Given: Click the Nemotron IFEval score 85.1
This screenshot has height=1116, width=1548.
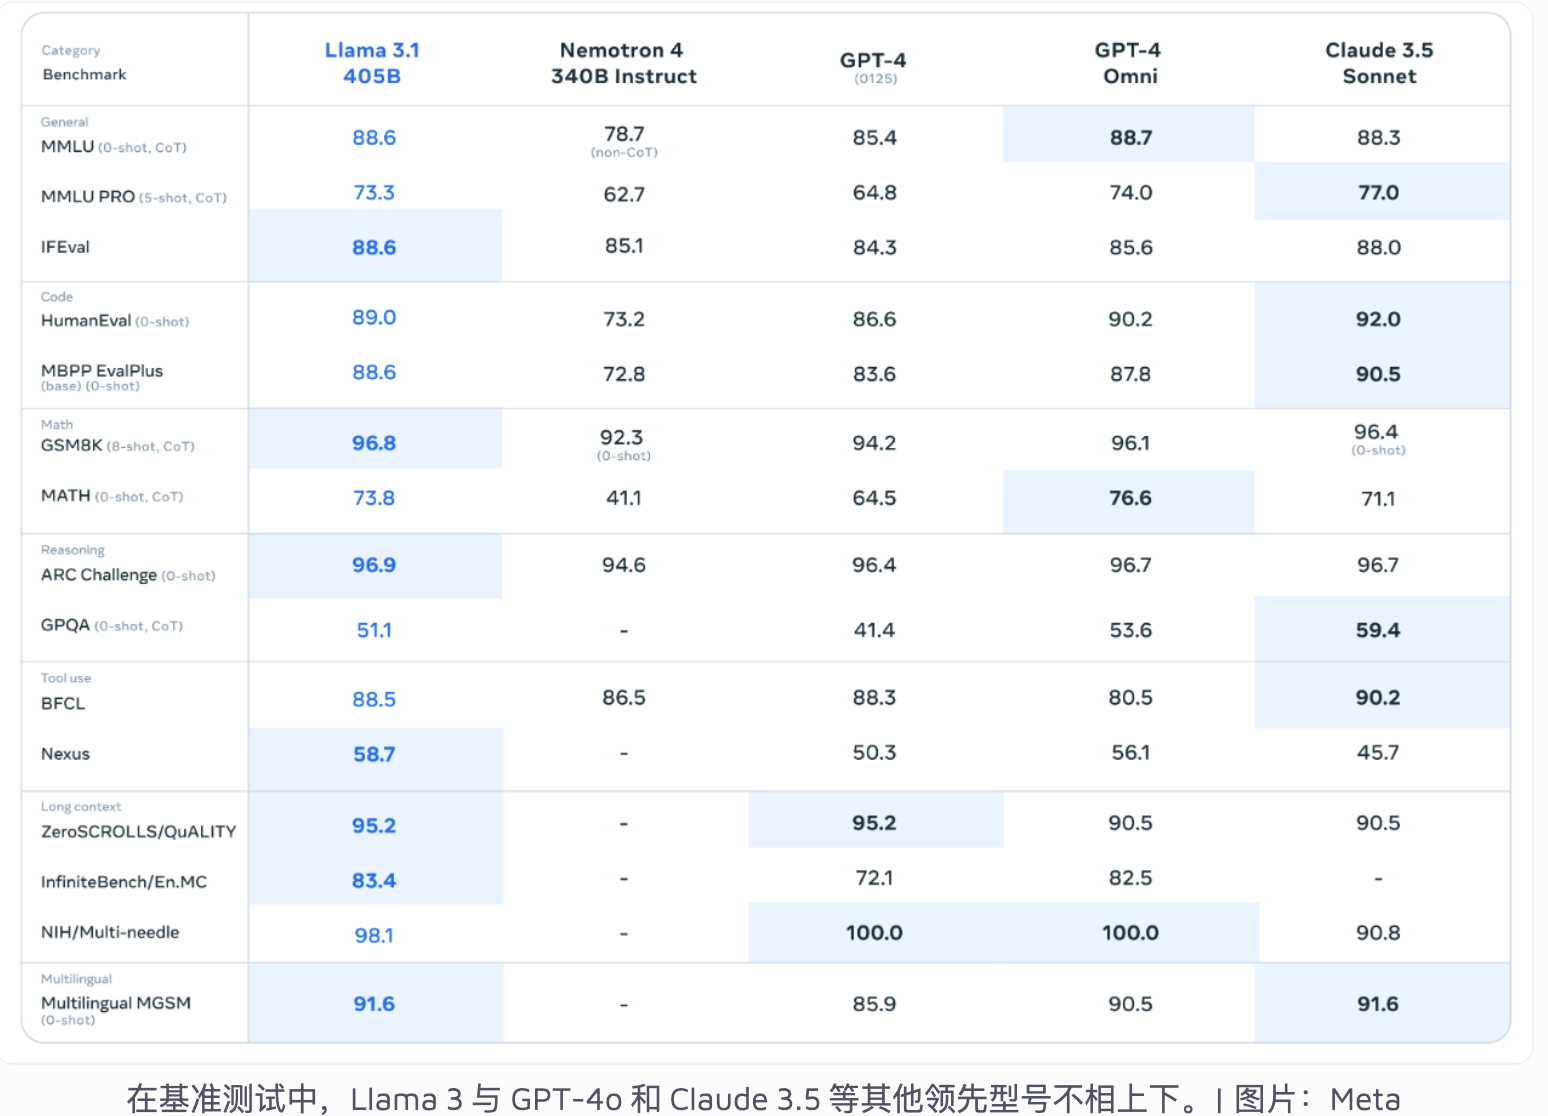Looking at the screenshot, I should click(x=624, y=245).
